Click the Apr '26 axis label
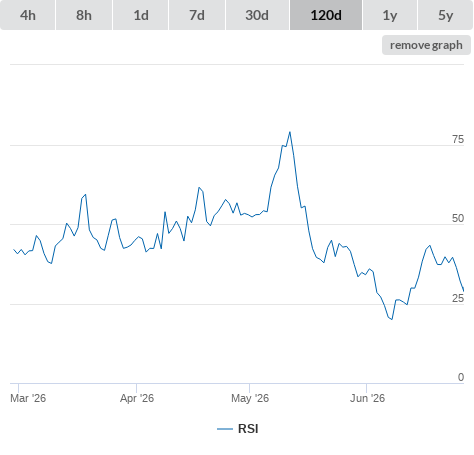 (x=137, y=398)
